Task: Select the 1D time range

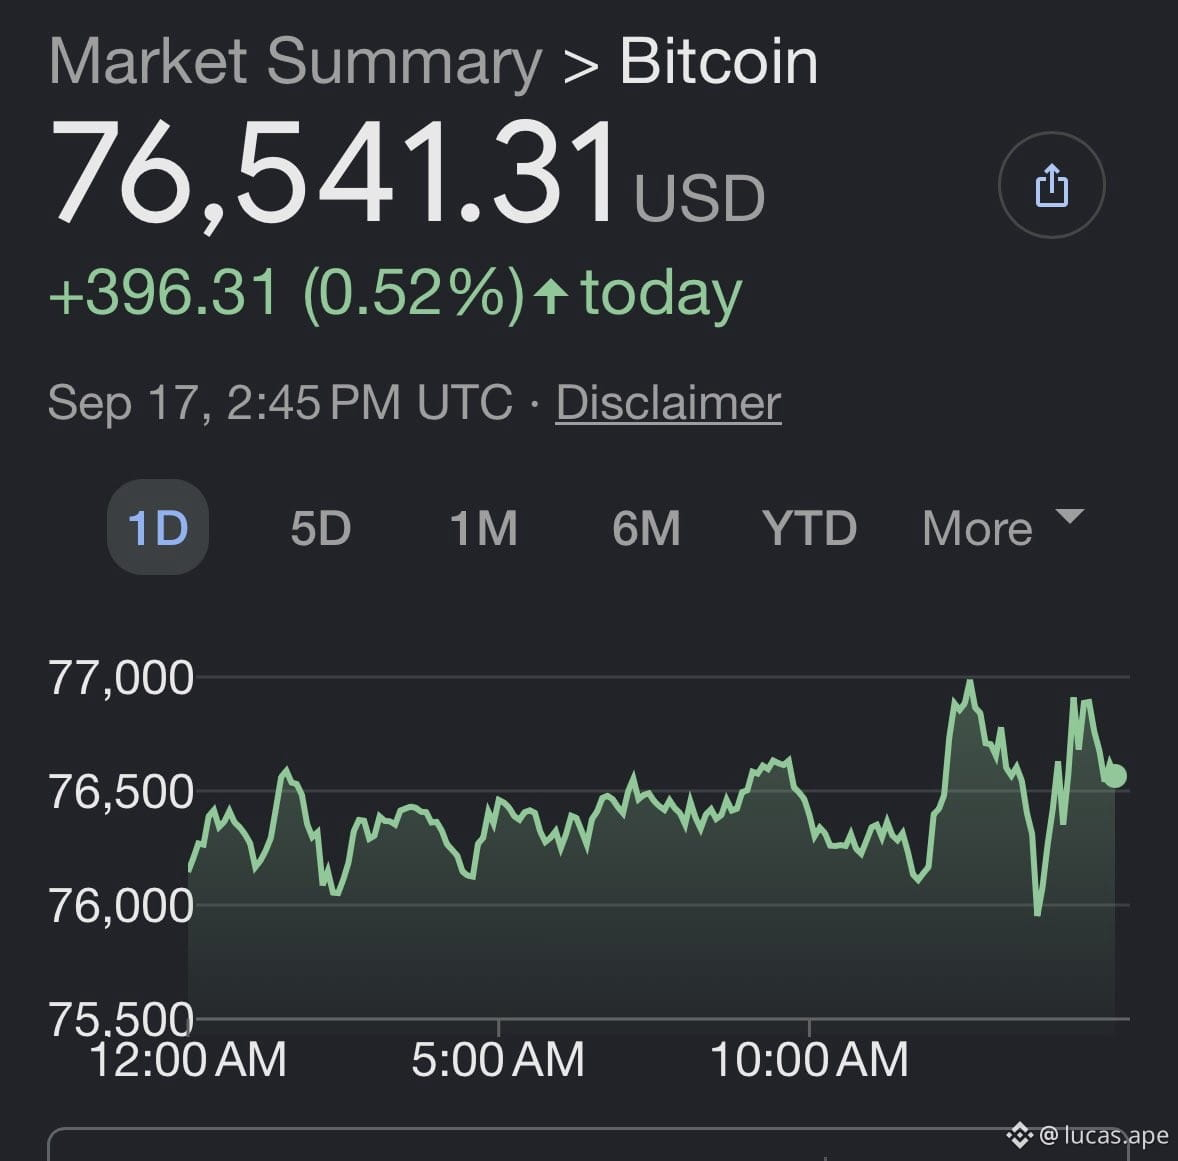Action: point(158,527)
